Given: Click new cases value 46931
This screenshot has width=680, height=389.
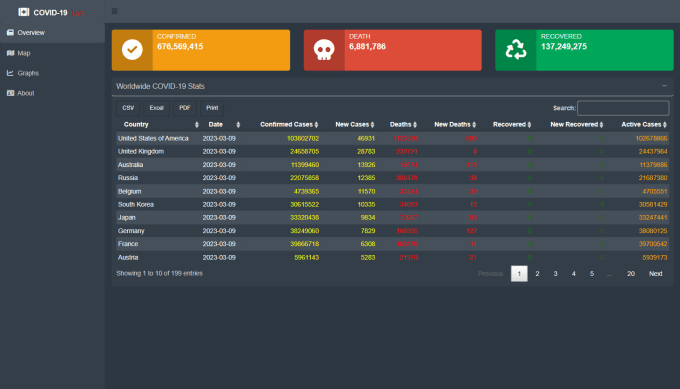Looking at the screenshot, I should 366,138.
